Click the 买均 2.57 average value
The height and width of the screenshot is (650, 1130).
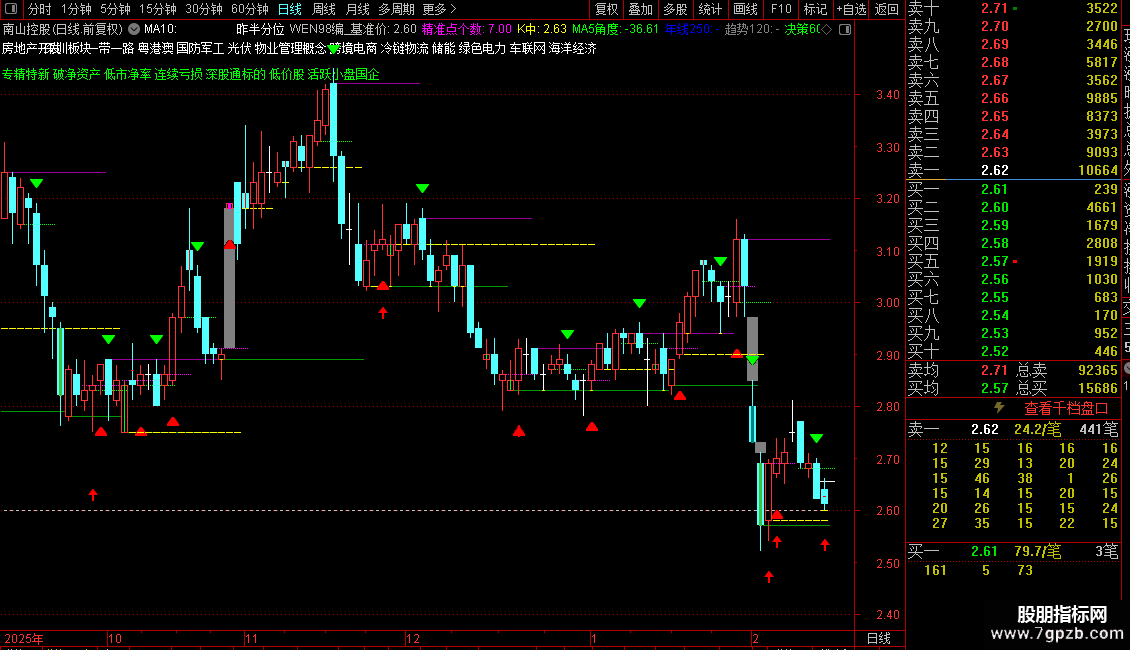tap(994, 388)
